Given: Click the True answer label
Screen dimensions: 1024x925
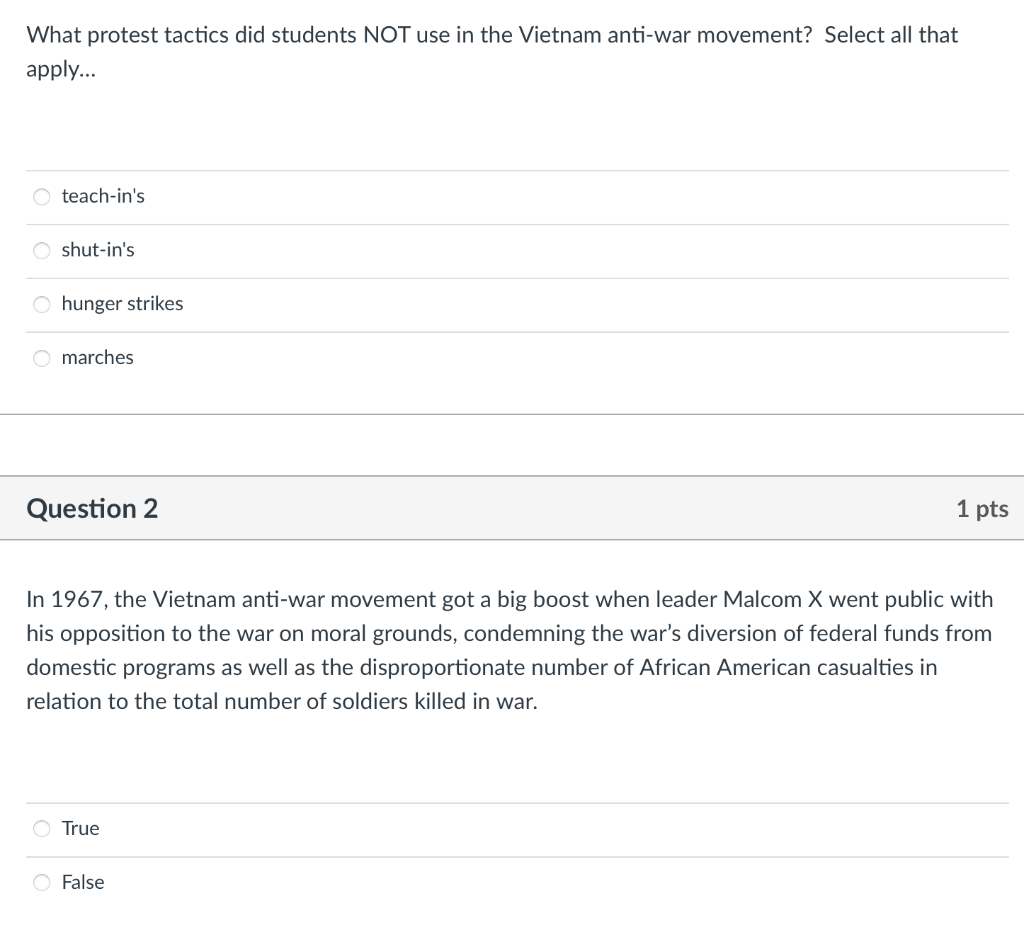Looking at the screenshot, I should click(x=80, y=828).
